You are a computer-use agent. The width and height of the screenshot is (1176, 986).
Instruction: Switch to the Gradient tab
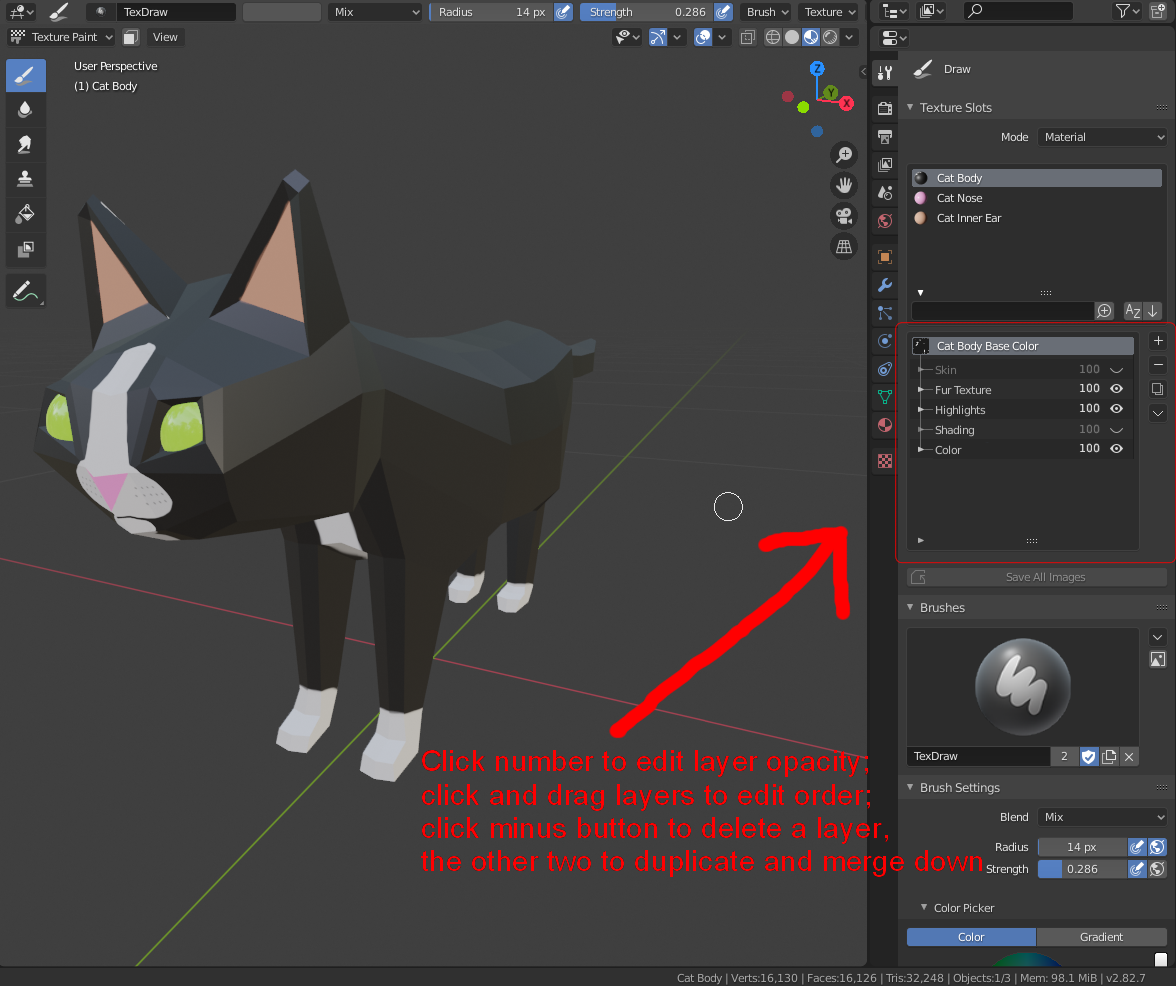(x=1101, y=937)
